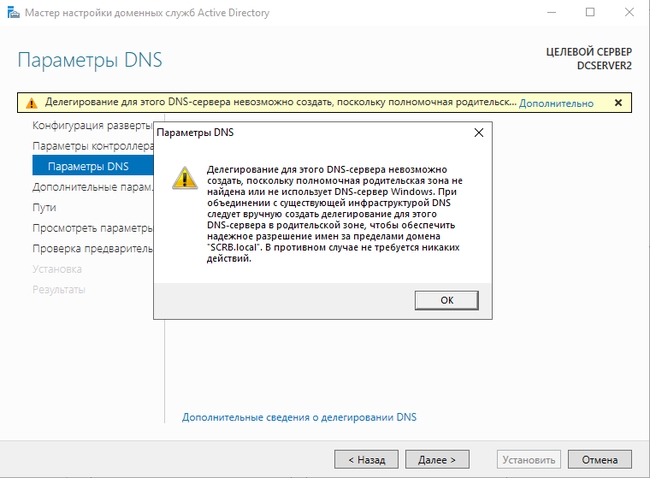Minimize the Active Directory wizard window

551,12
